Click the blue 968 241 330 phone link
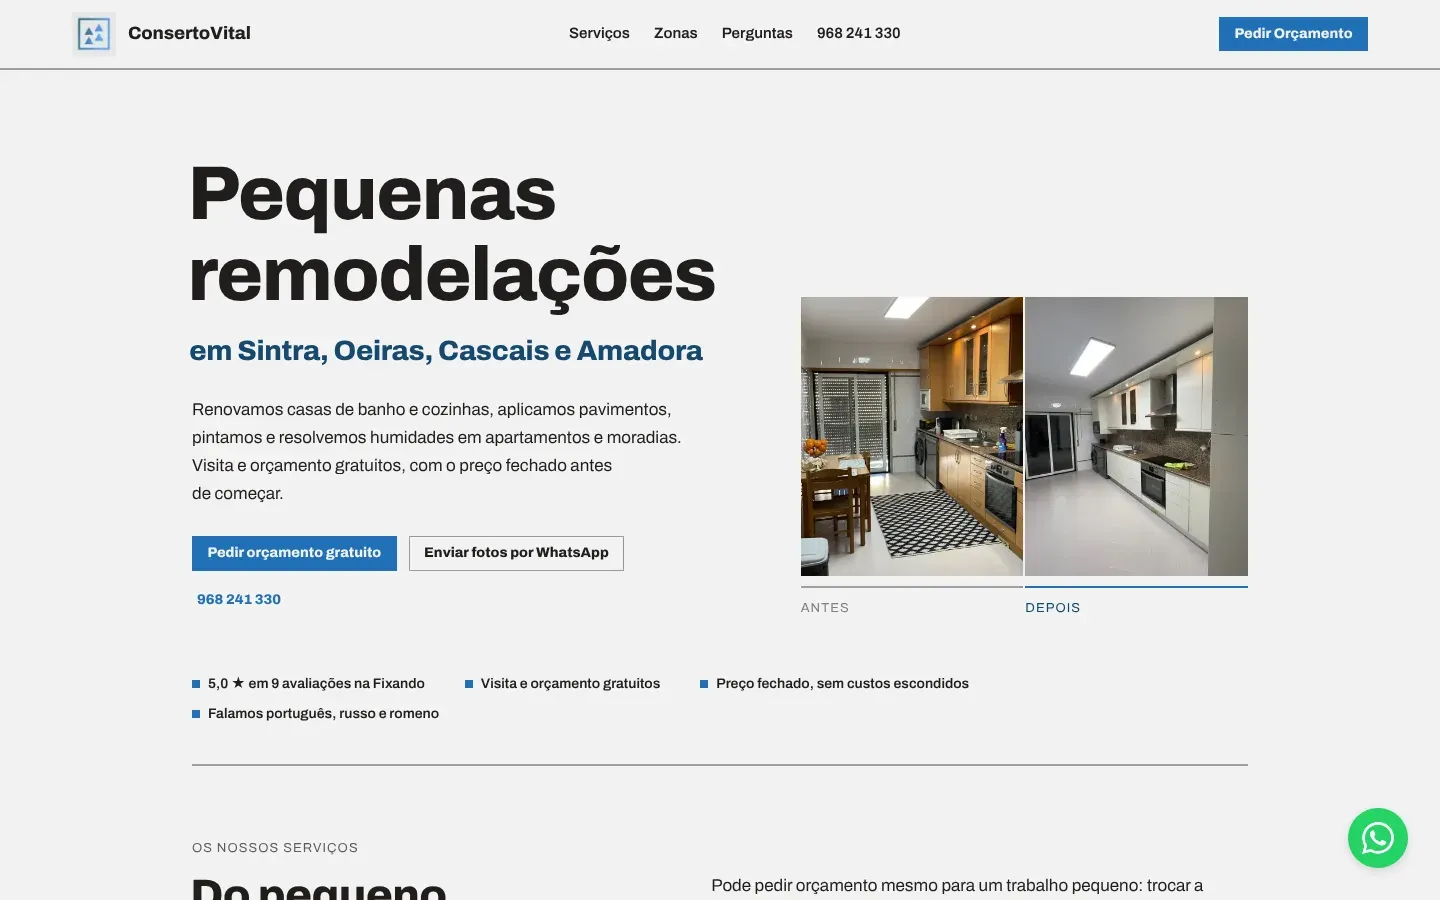1440x900 pixels. point(239,599)
